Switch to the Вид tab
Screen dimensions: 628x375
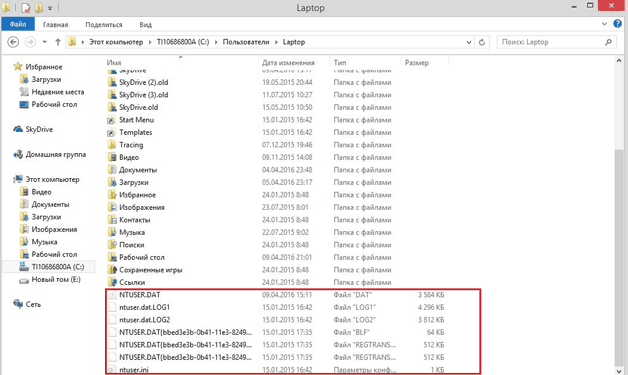point(145,24)
